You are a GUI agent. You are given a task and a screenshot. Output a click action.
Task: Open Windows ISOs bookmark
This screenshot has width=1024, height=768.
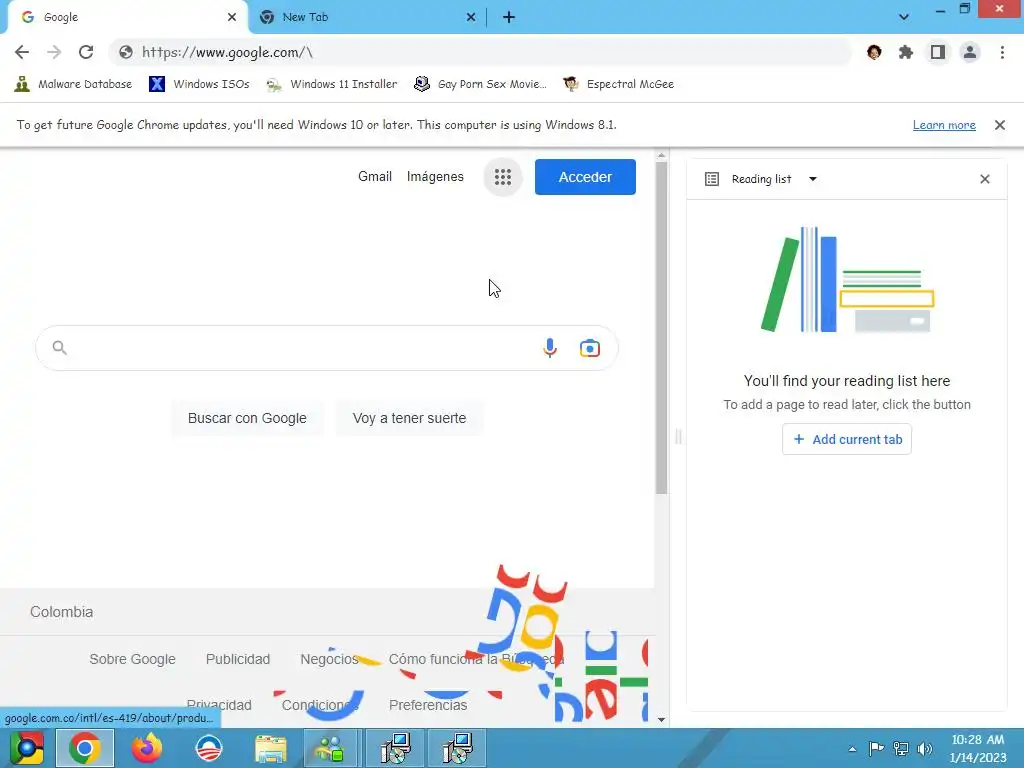[199, 84]
